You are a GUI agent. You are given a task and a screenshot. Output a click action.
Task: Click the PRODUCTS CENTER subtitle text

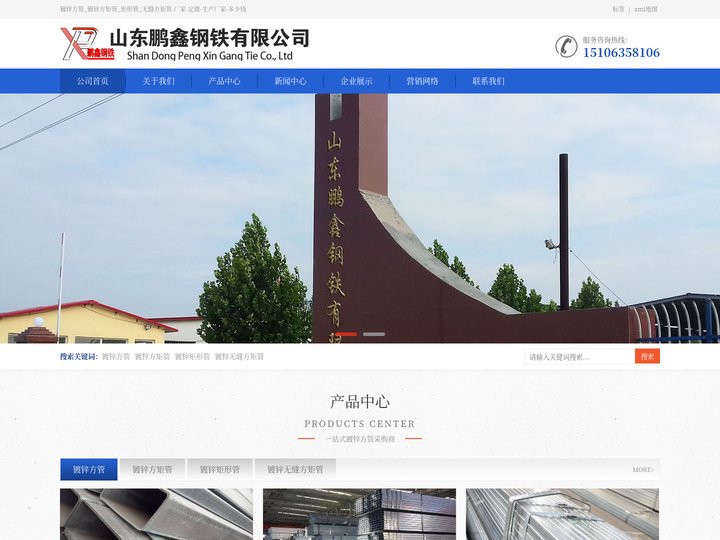click(360, 423)
